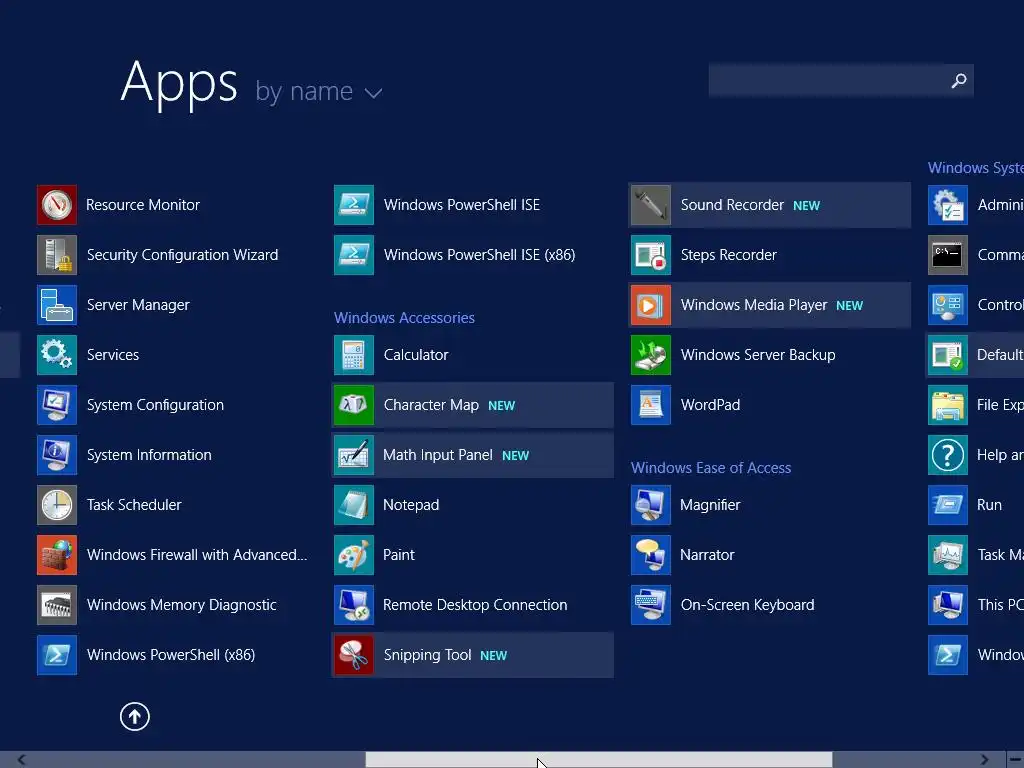Image resolution: width=1024 pixels, height=768 pixels.
Task: Open the Run icon
Action: pyautogui.click(x=948, y=505)
